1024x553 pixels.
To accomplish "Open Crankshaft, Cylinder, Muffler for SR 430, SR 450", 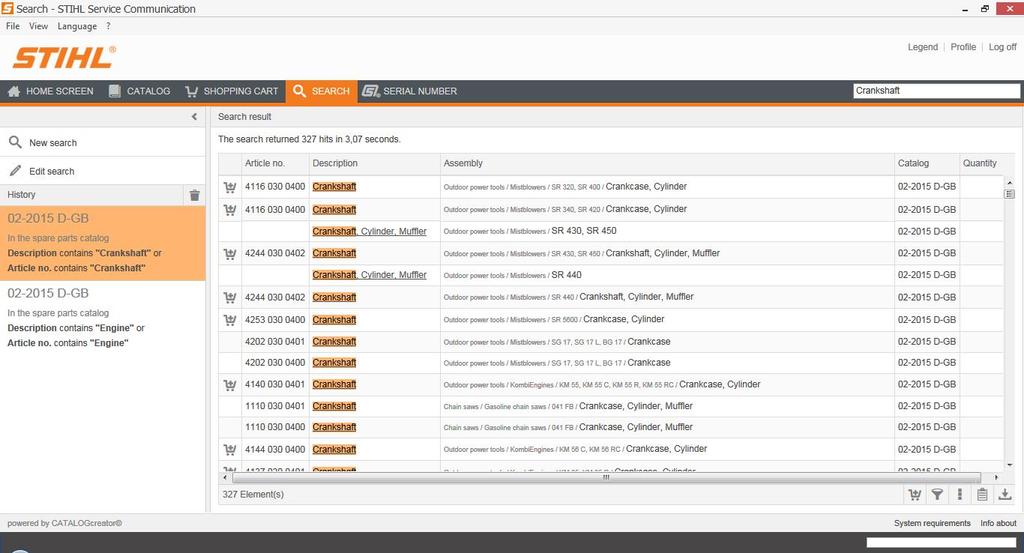I will pos(369,231).
